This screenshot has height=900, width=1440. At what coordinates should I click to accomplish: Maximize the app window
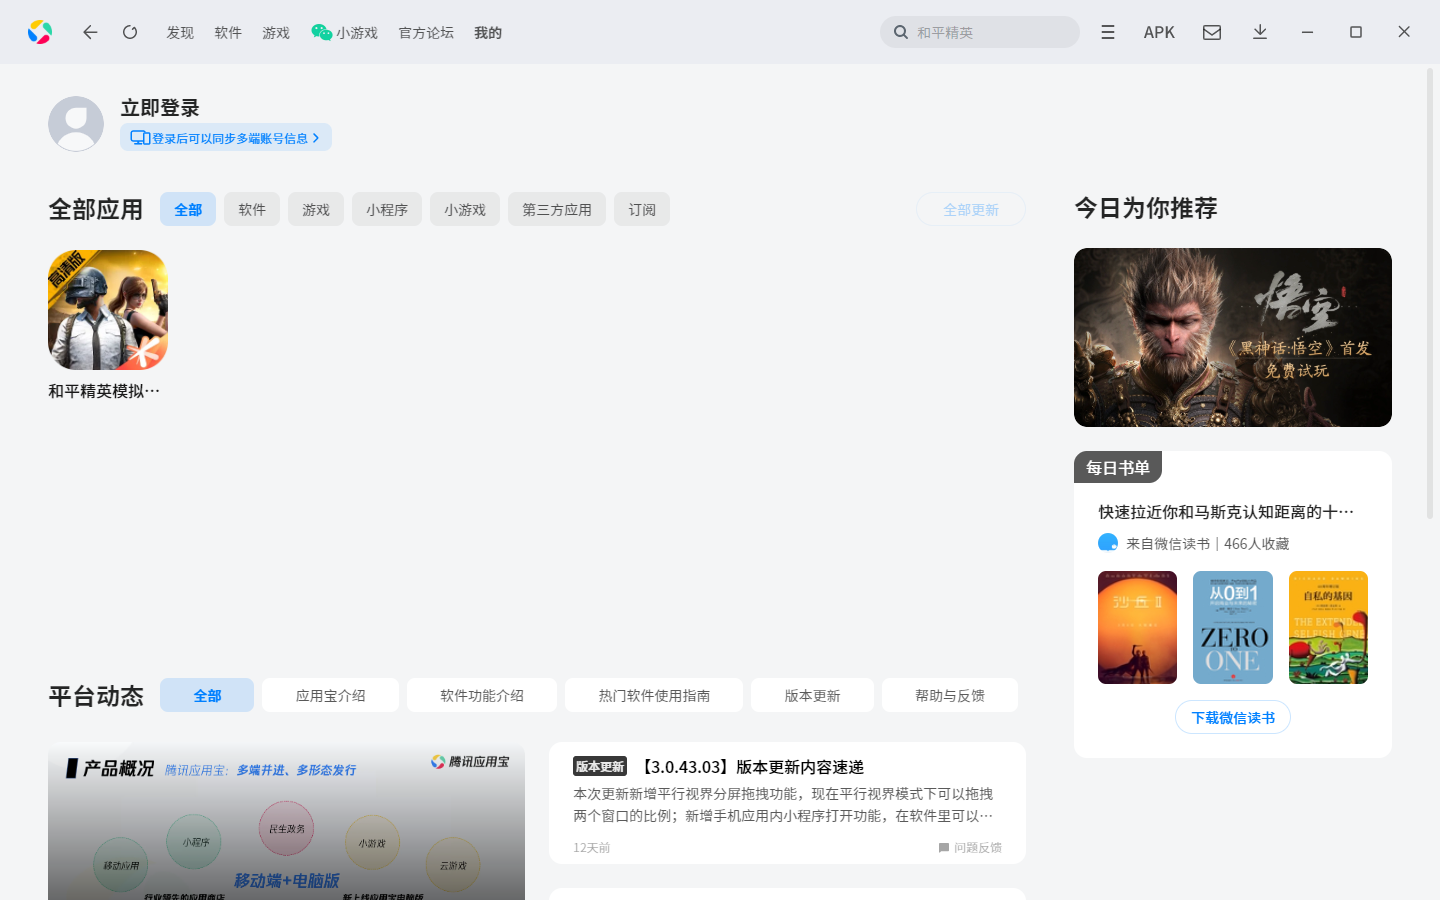pos(1356,32)
